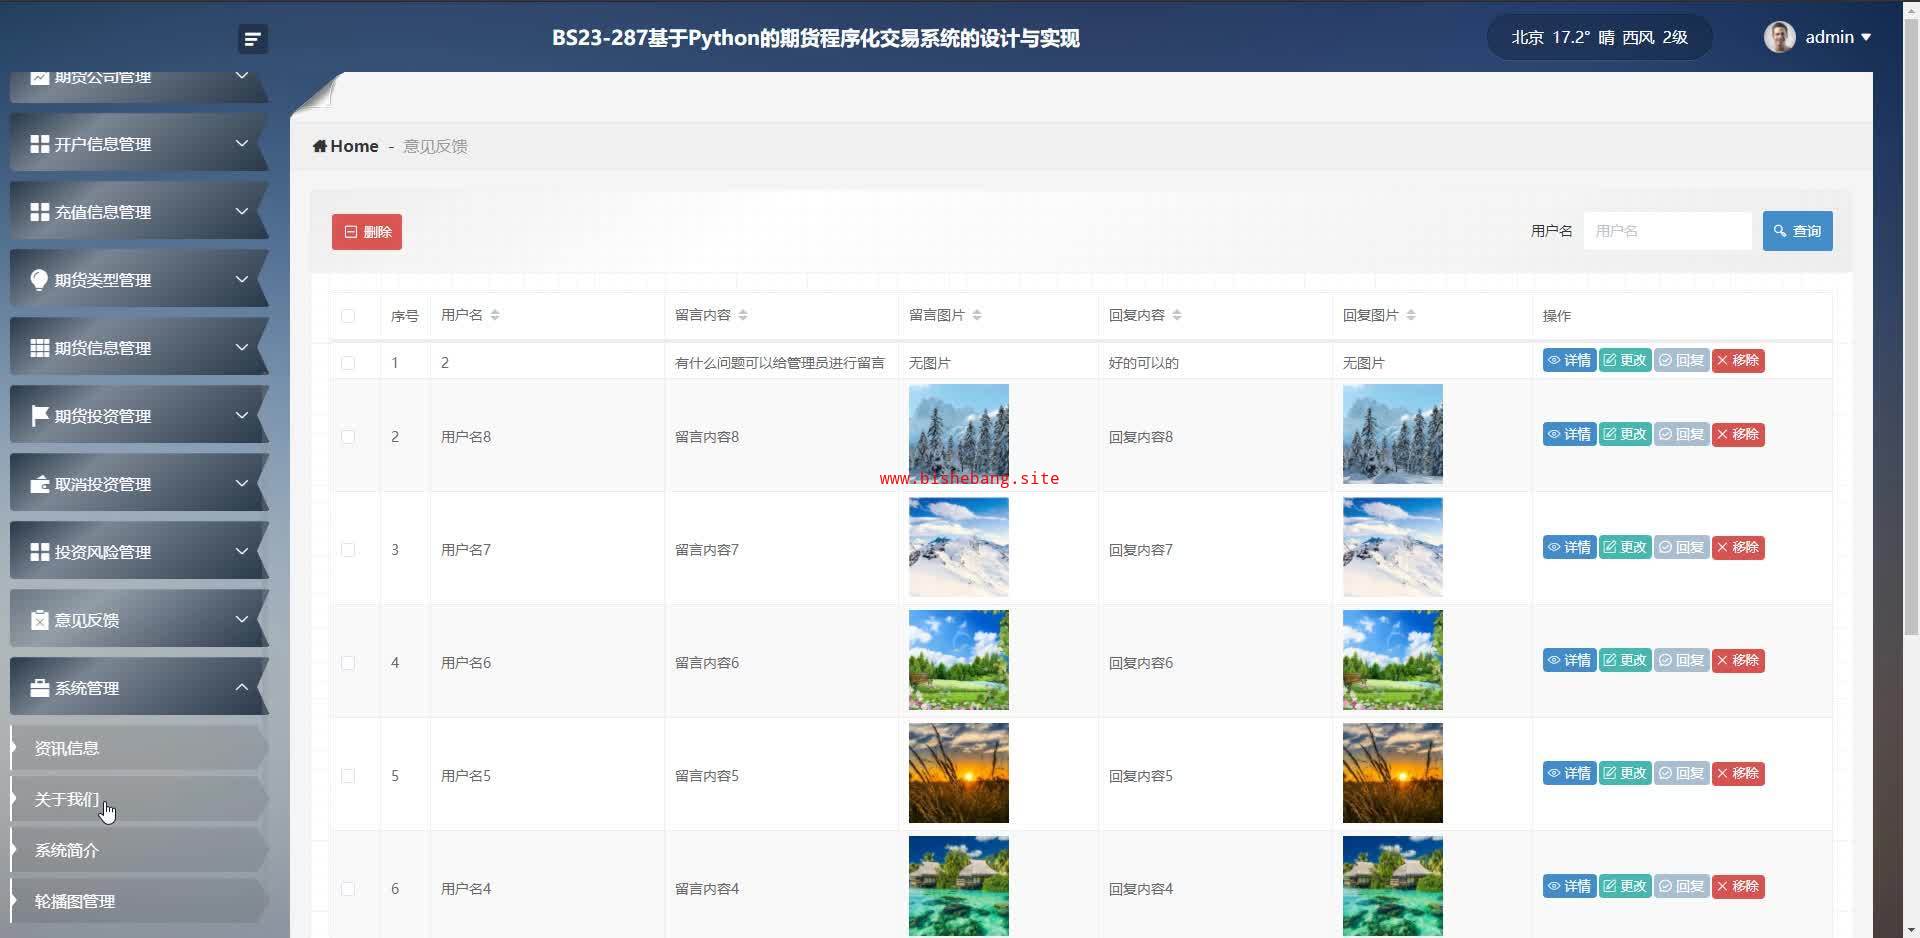Sort by 留言图片 column sort arrows

(x=977, y=315)
